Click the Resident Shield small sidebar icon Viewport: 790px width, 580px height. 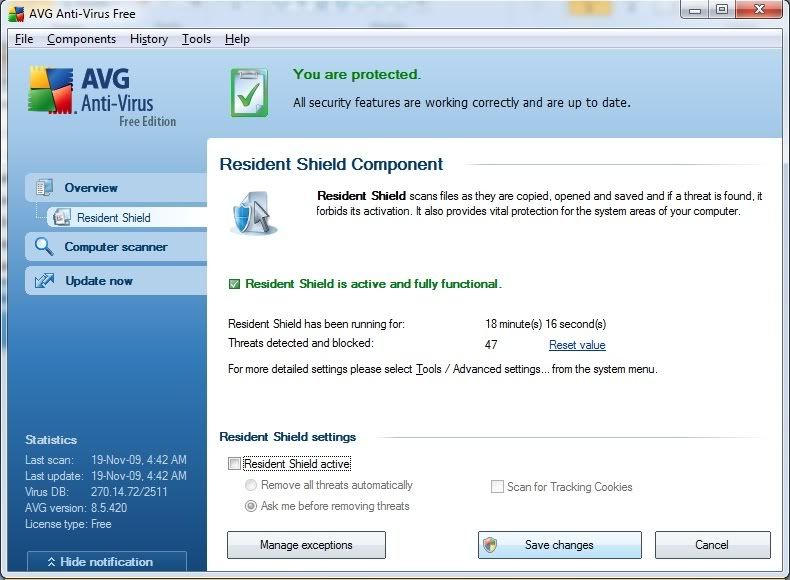[x=61, y=217]
